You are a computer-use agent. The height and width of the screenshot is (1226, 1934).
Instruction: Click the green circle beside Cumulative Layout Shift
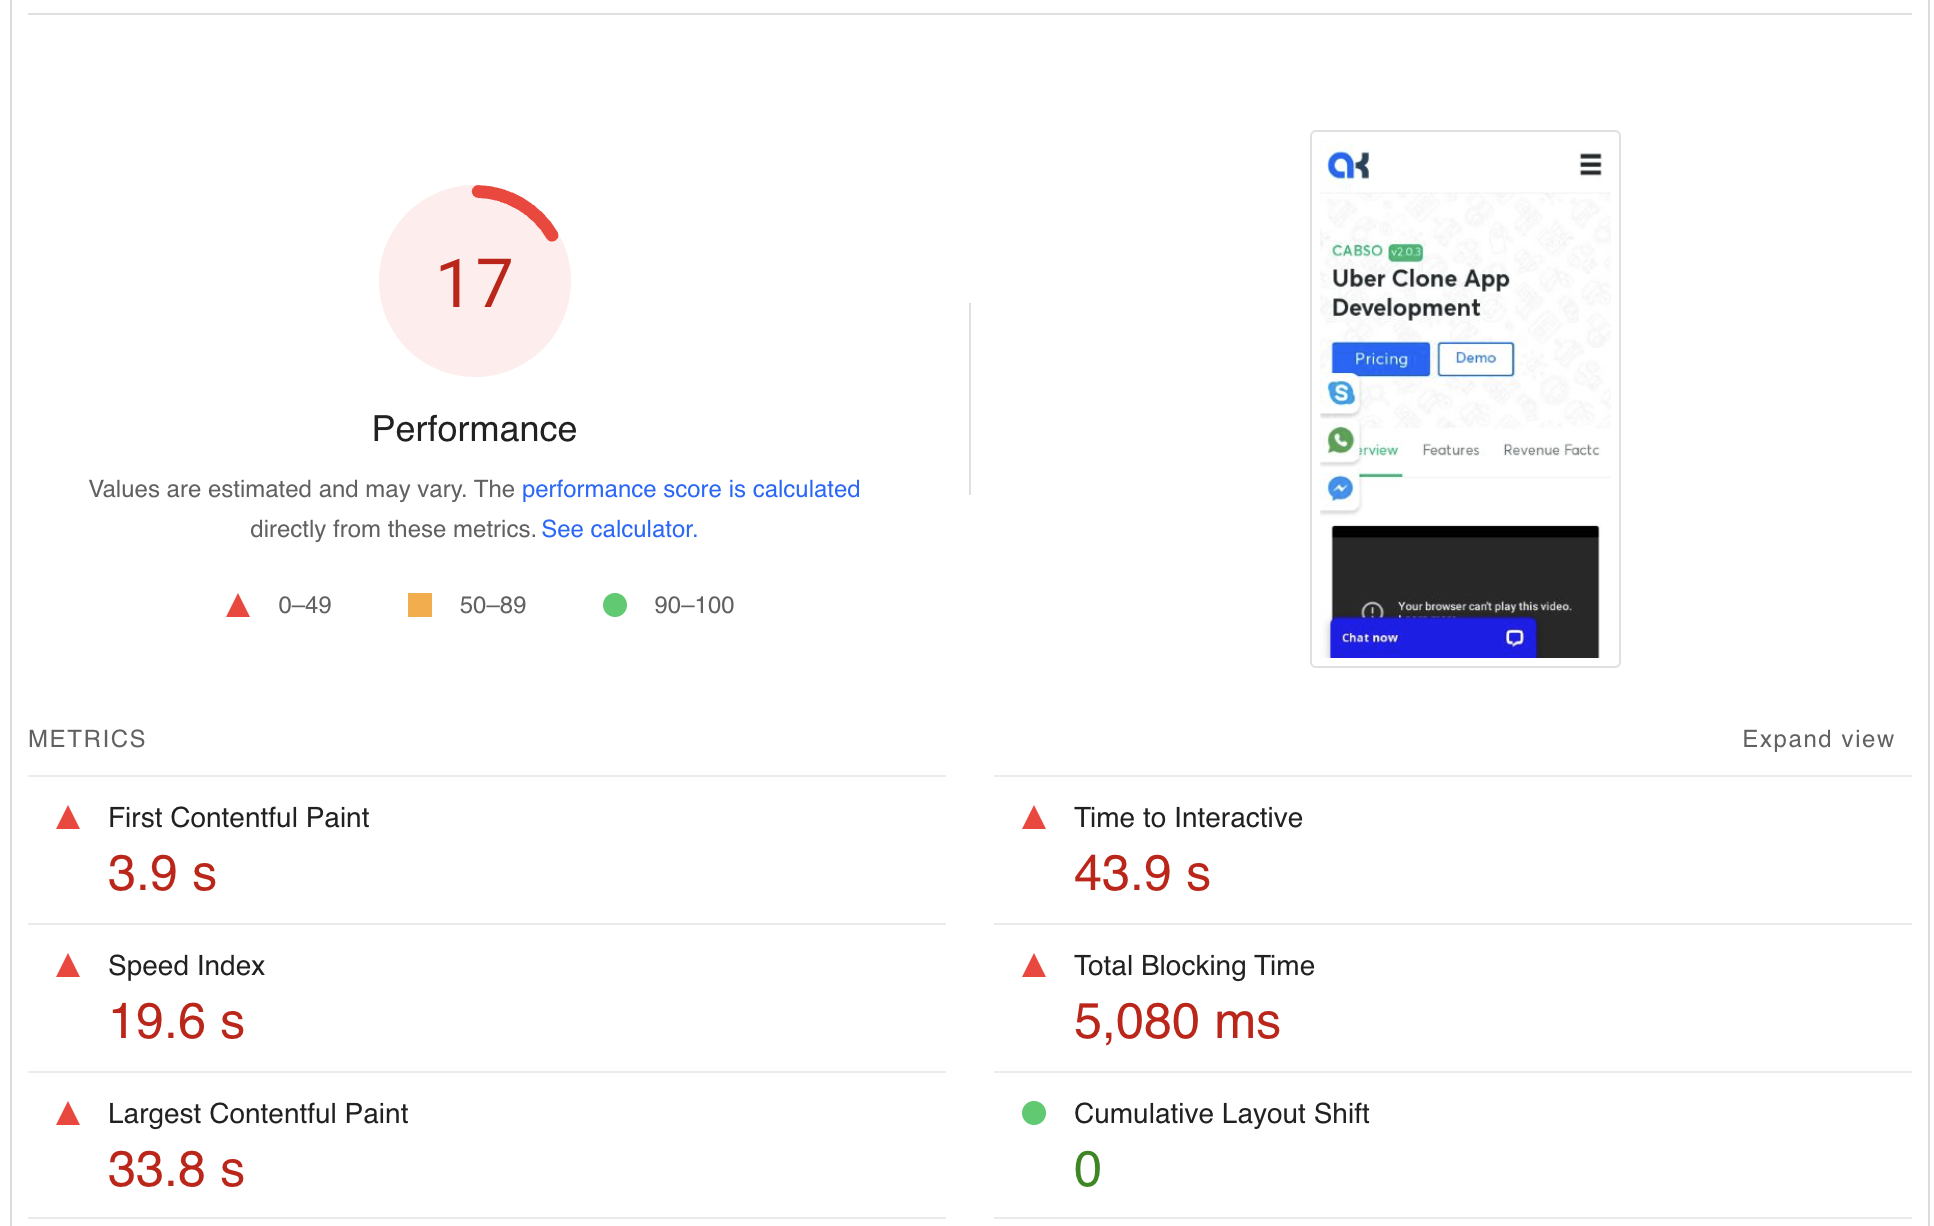coord(1034,1113)
